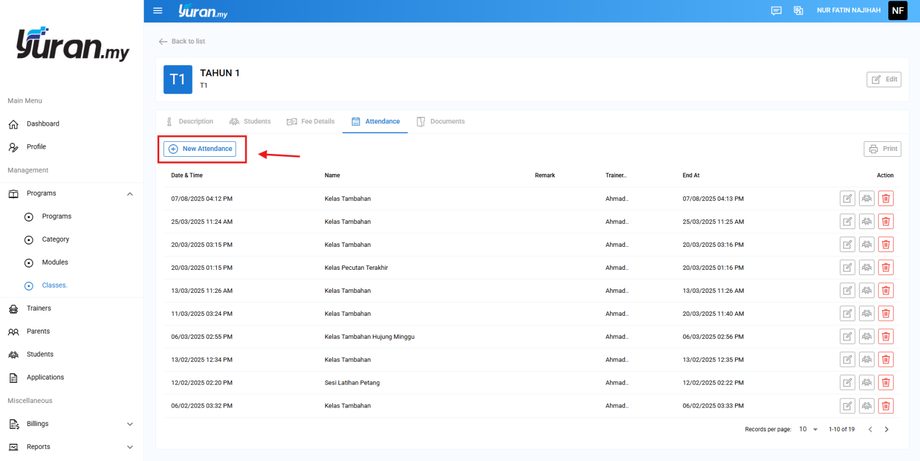Click the New Attendance button

[x=200, y=149]
